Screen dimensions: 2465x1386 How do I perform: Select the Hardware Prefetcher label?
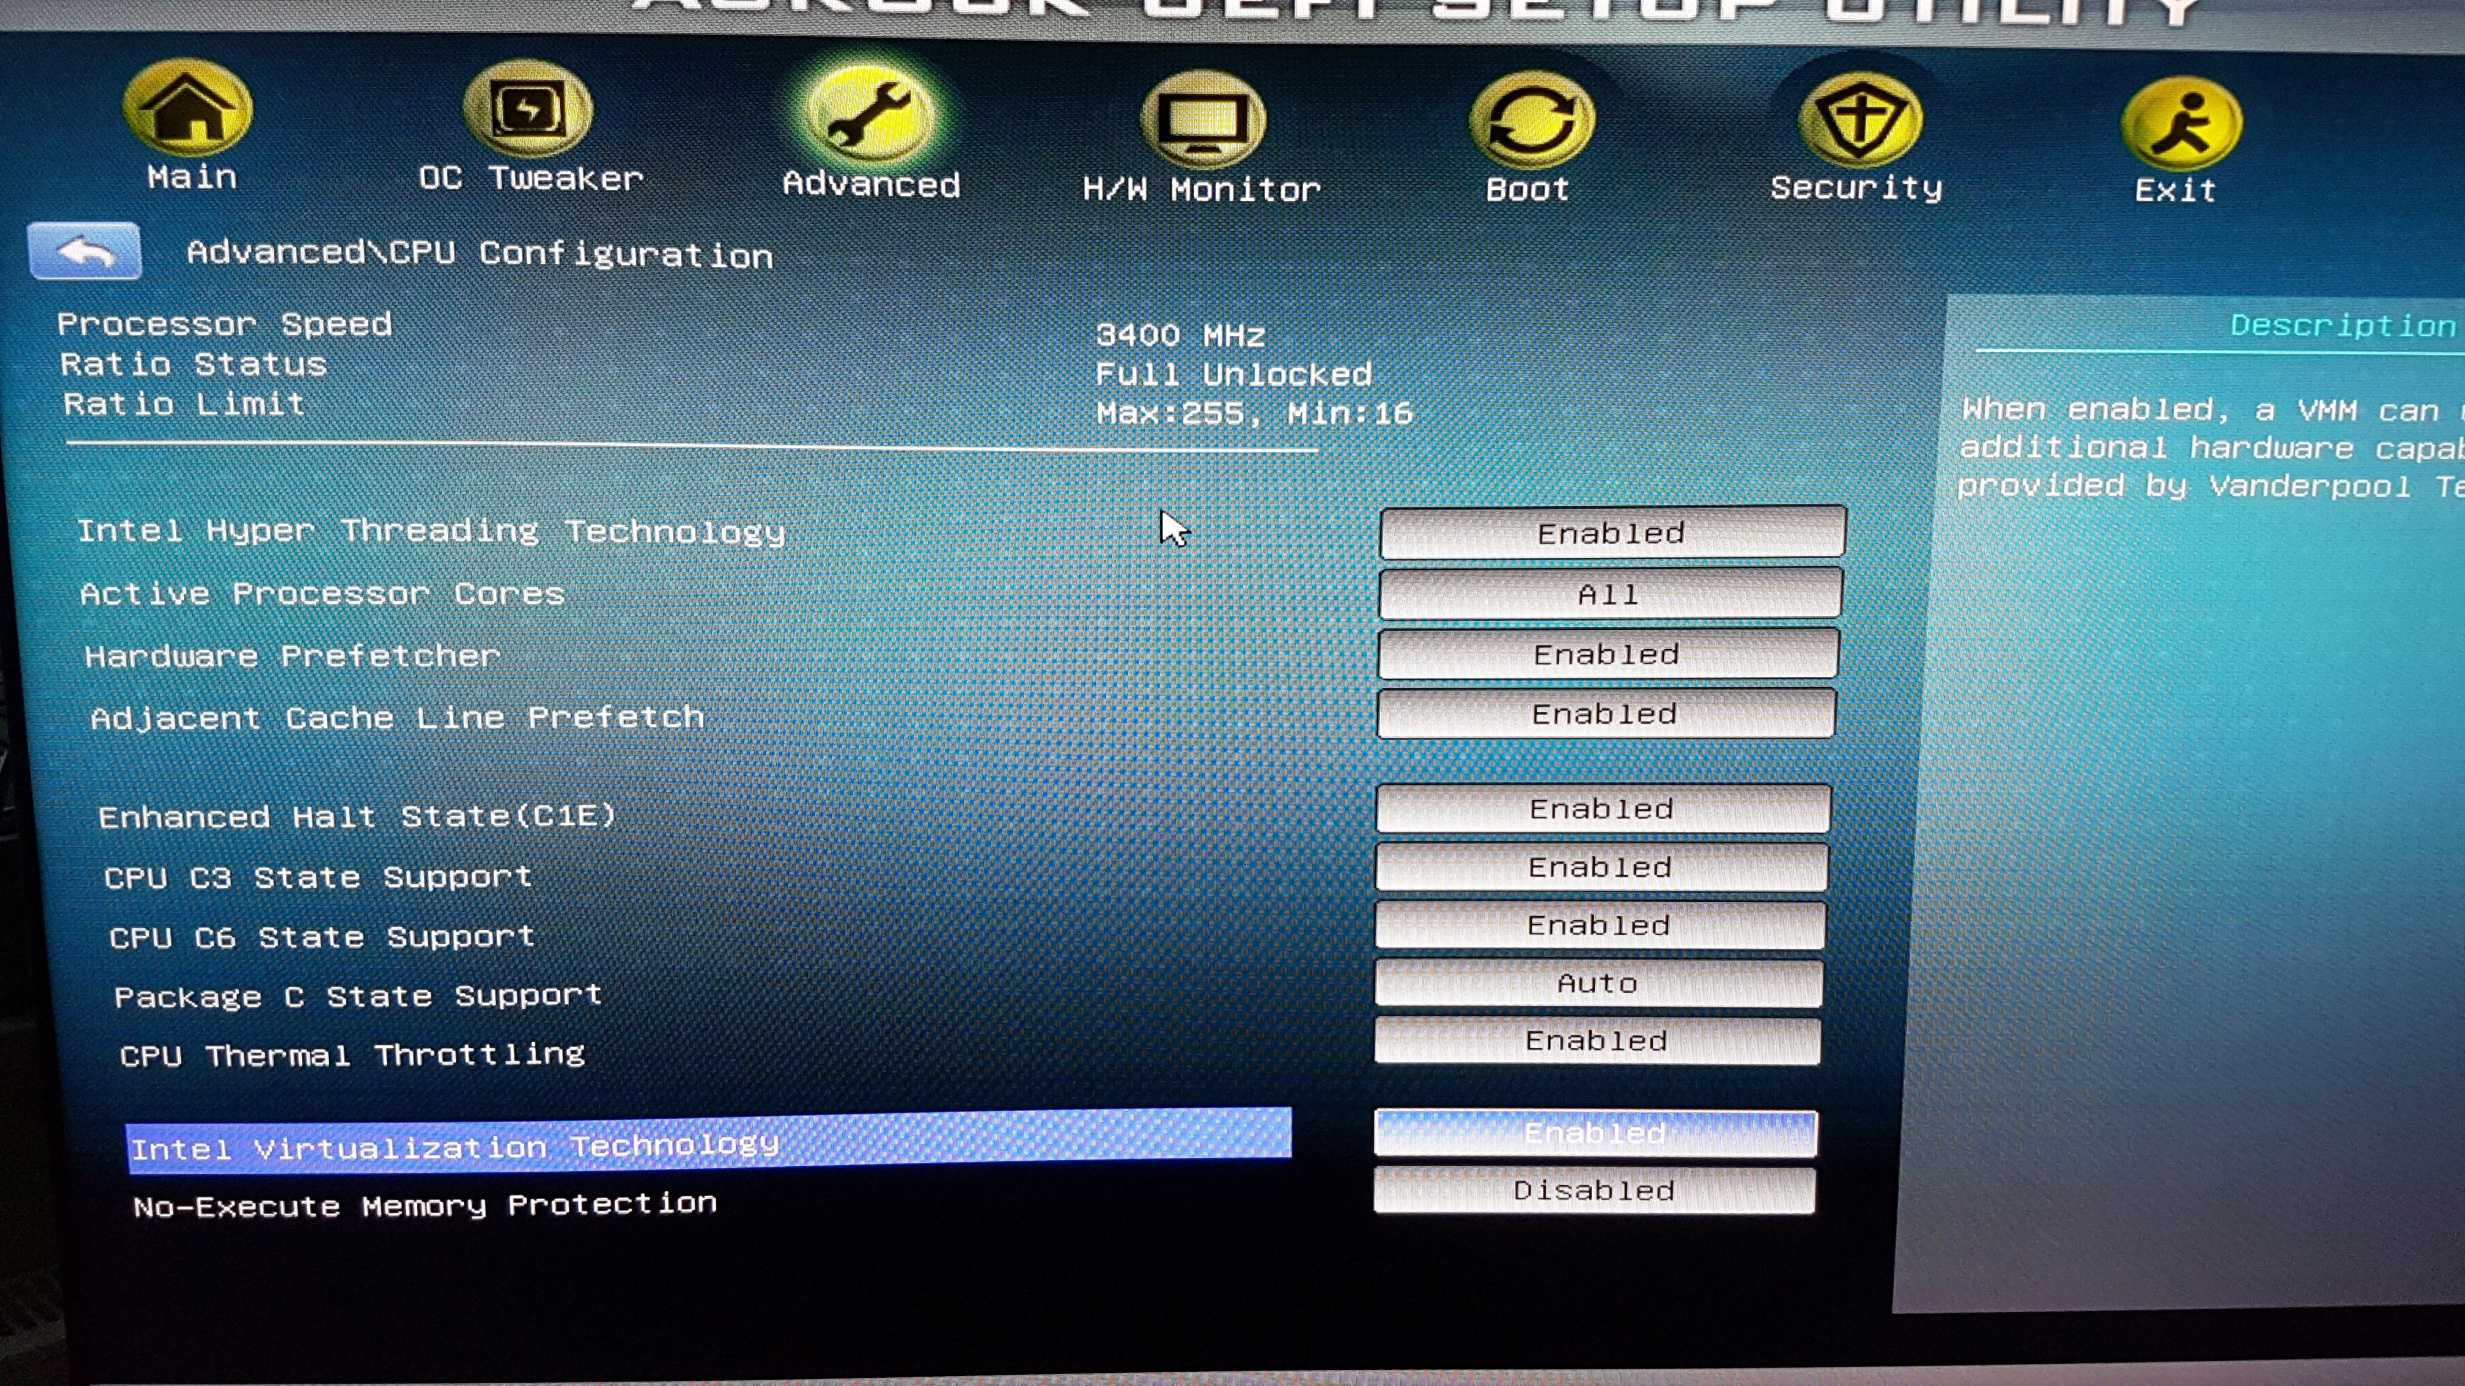(292, 656)
